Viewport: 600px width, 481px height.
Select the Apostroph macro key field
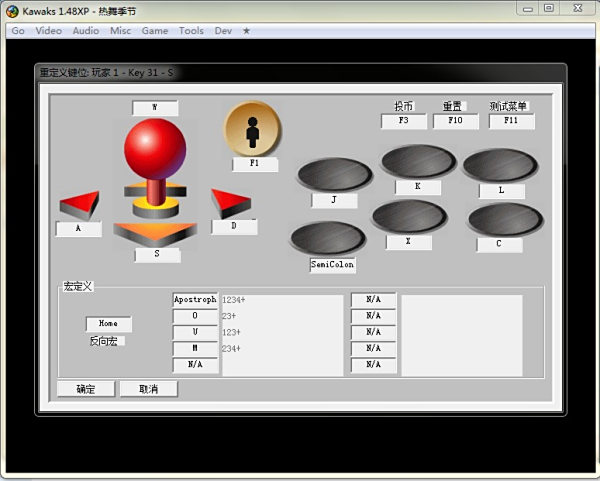pyautogui.click(x=196, y=300)
